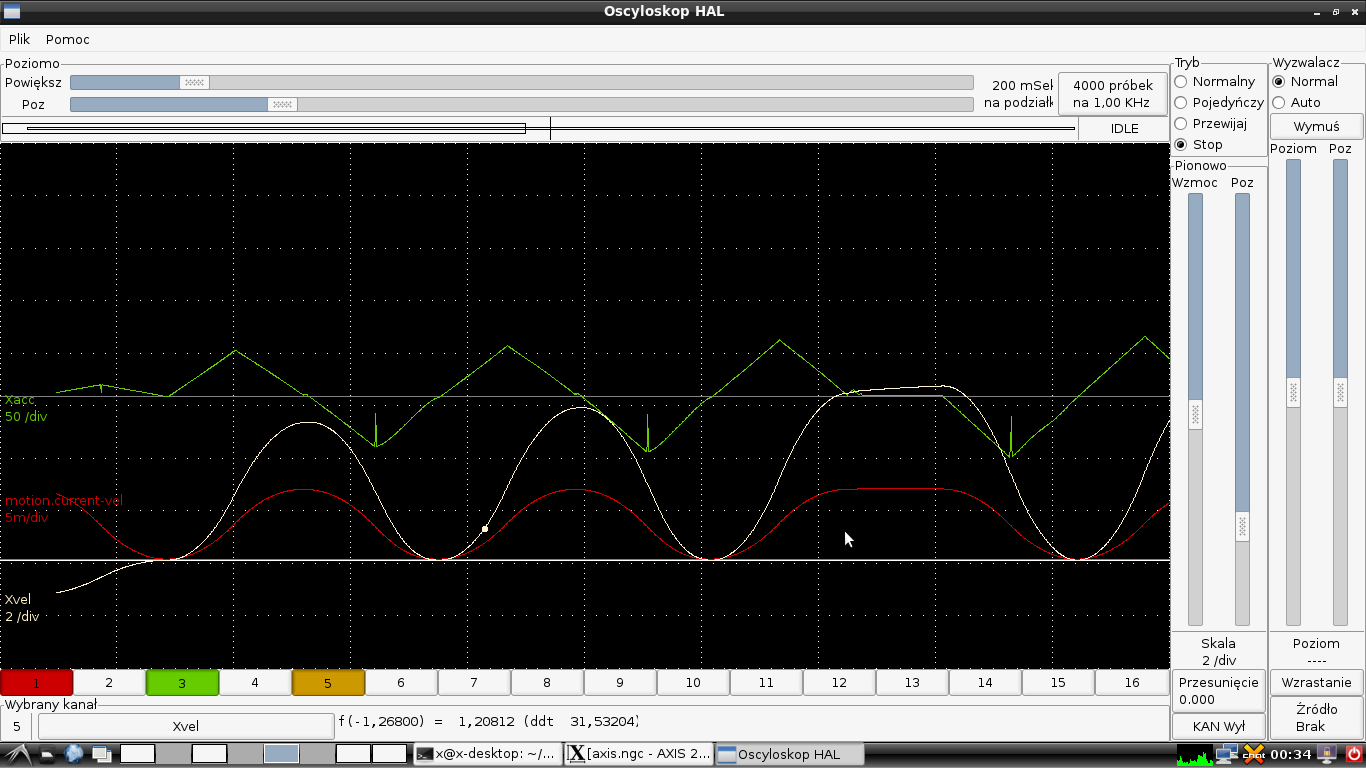Click the show desktop windows icon
Screen dimensions: 1366x768
pos(102,754)
